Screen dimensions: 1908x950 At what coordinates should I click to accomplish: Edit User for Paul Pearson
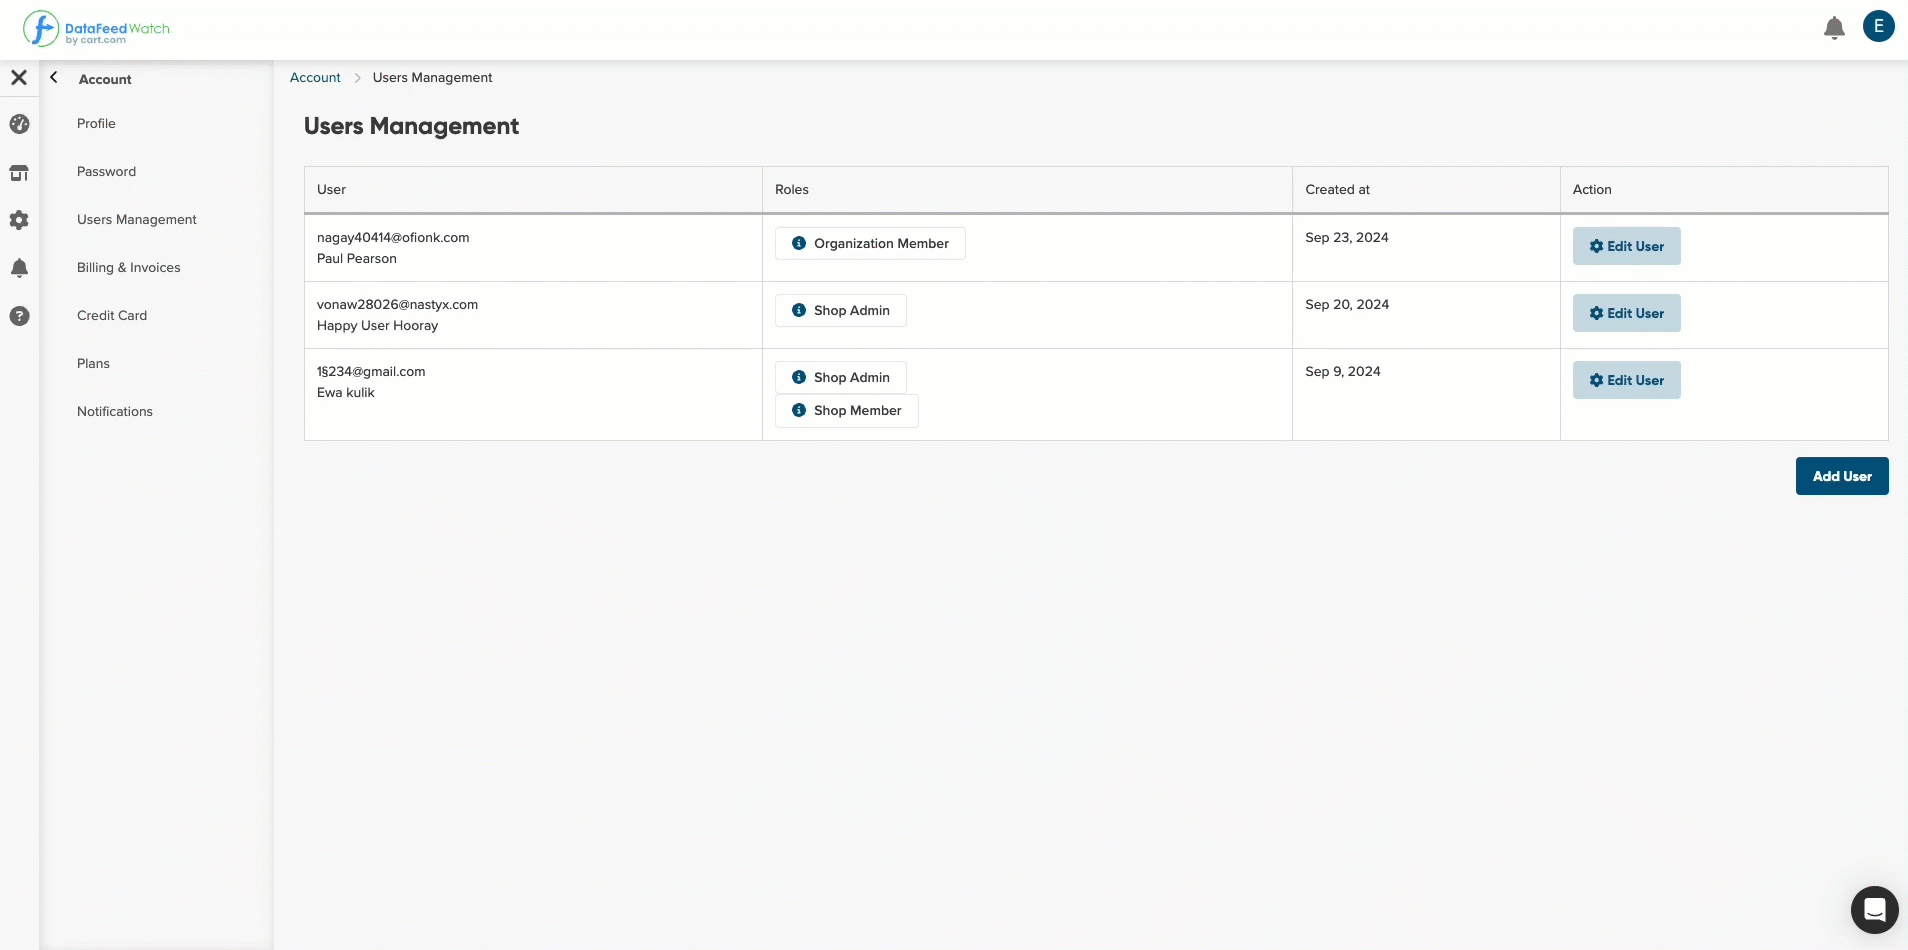click(x=1626, y=246)
